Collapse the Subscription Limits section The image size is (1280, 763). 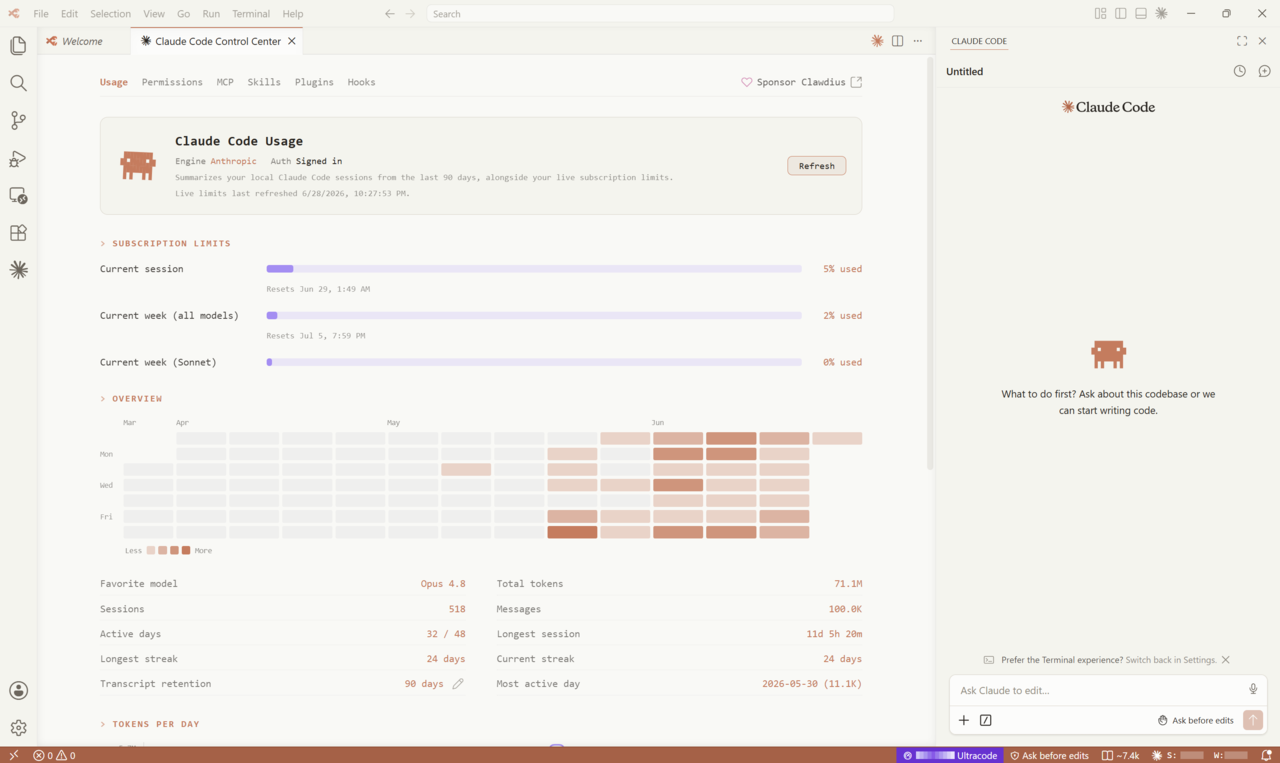pos(165,243)
